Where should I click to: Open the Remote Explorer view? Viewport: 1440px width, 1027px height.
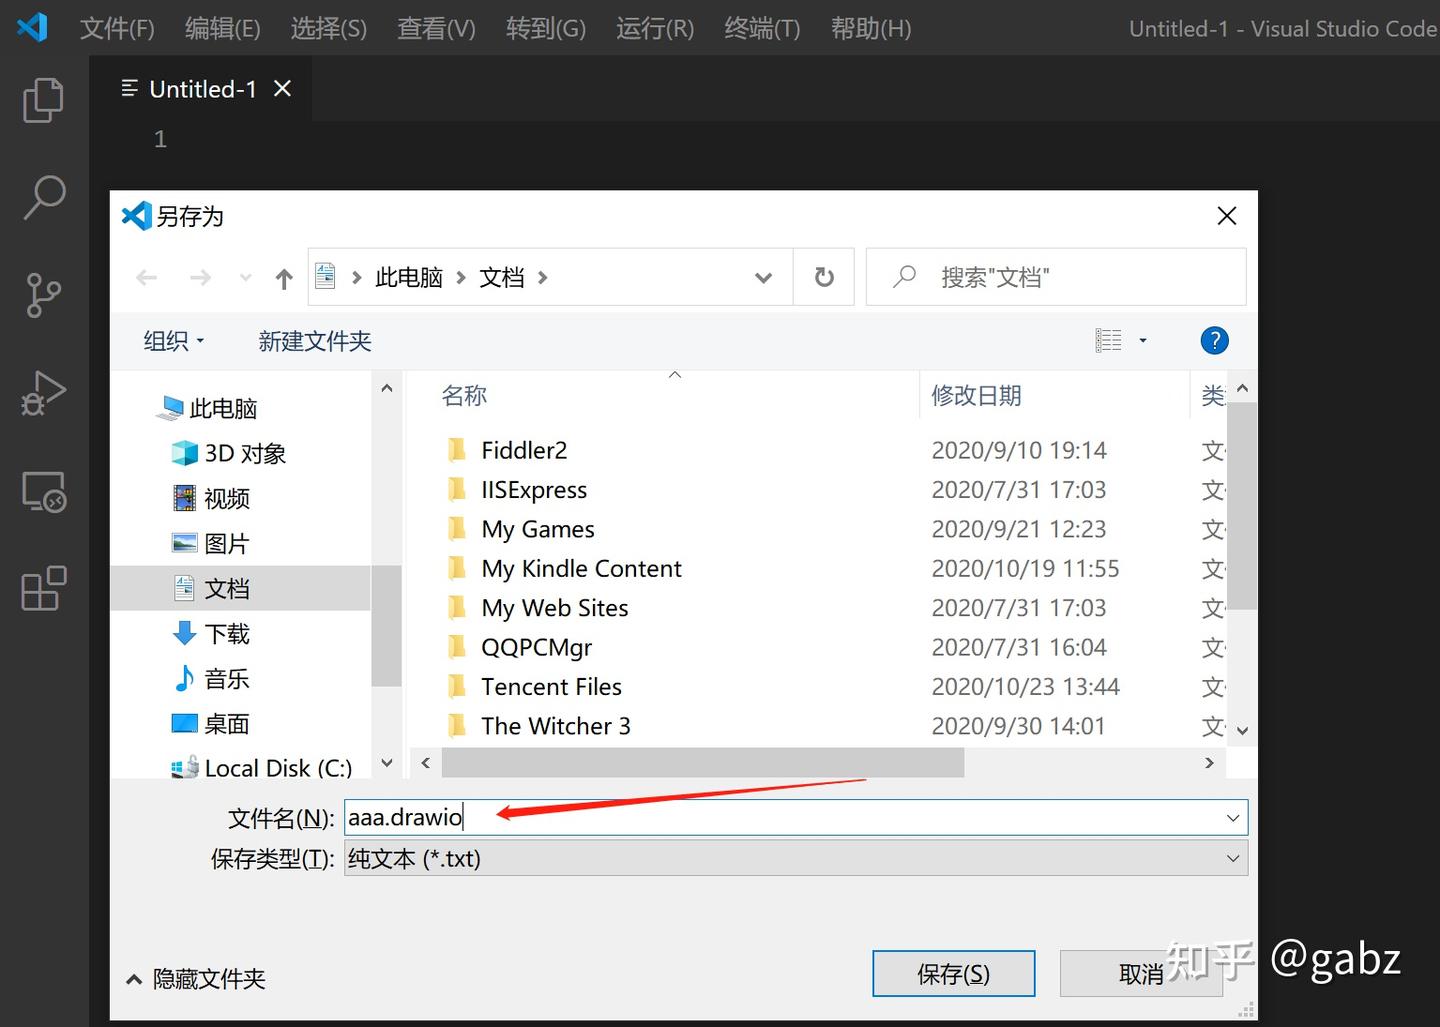click(43, 491)
